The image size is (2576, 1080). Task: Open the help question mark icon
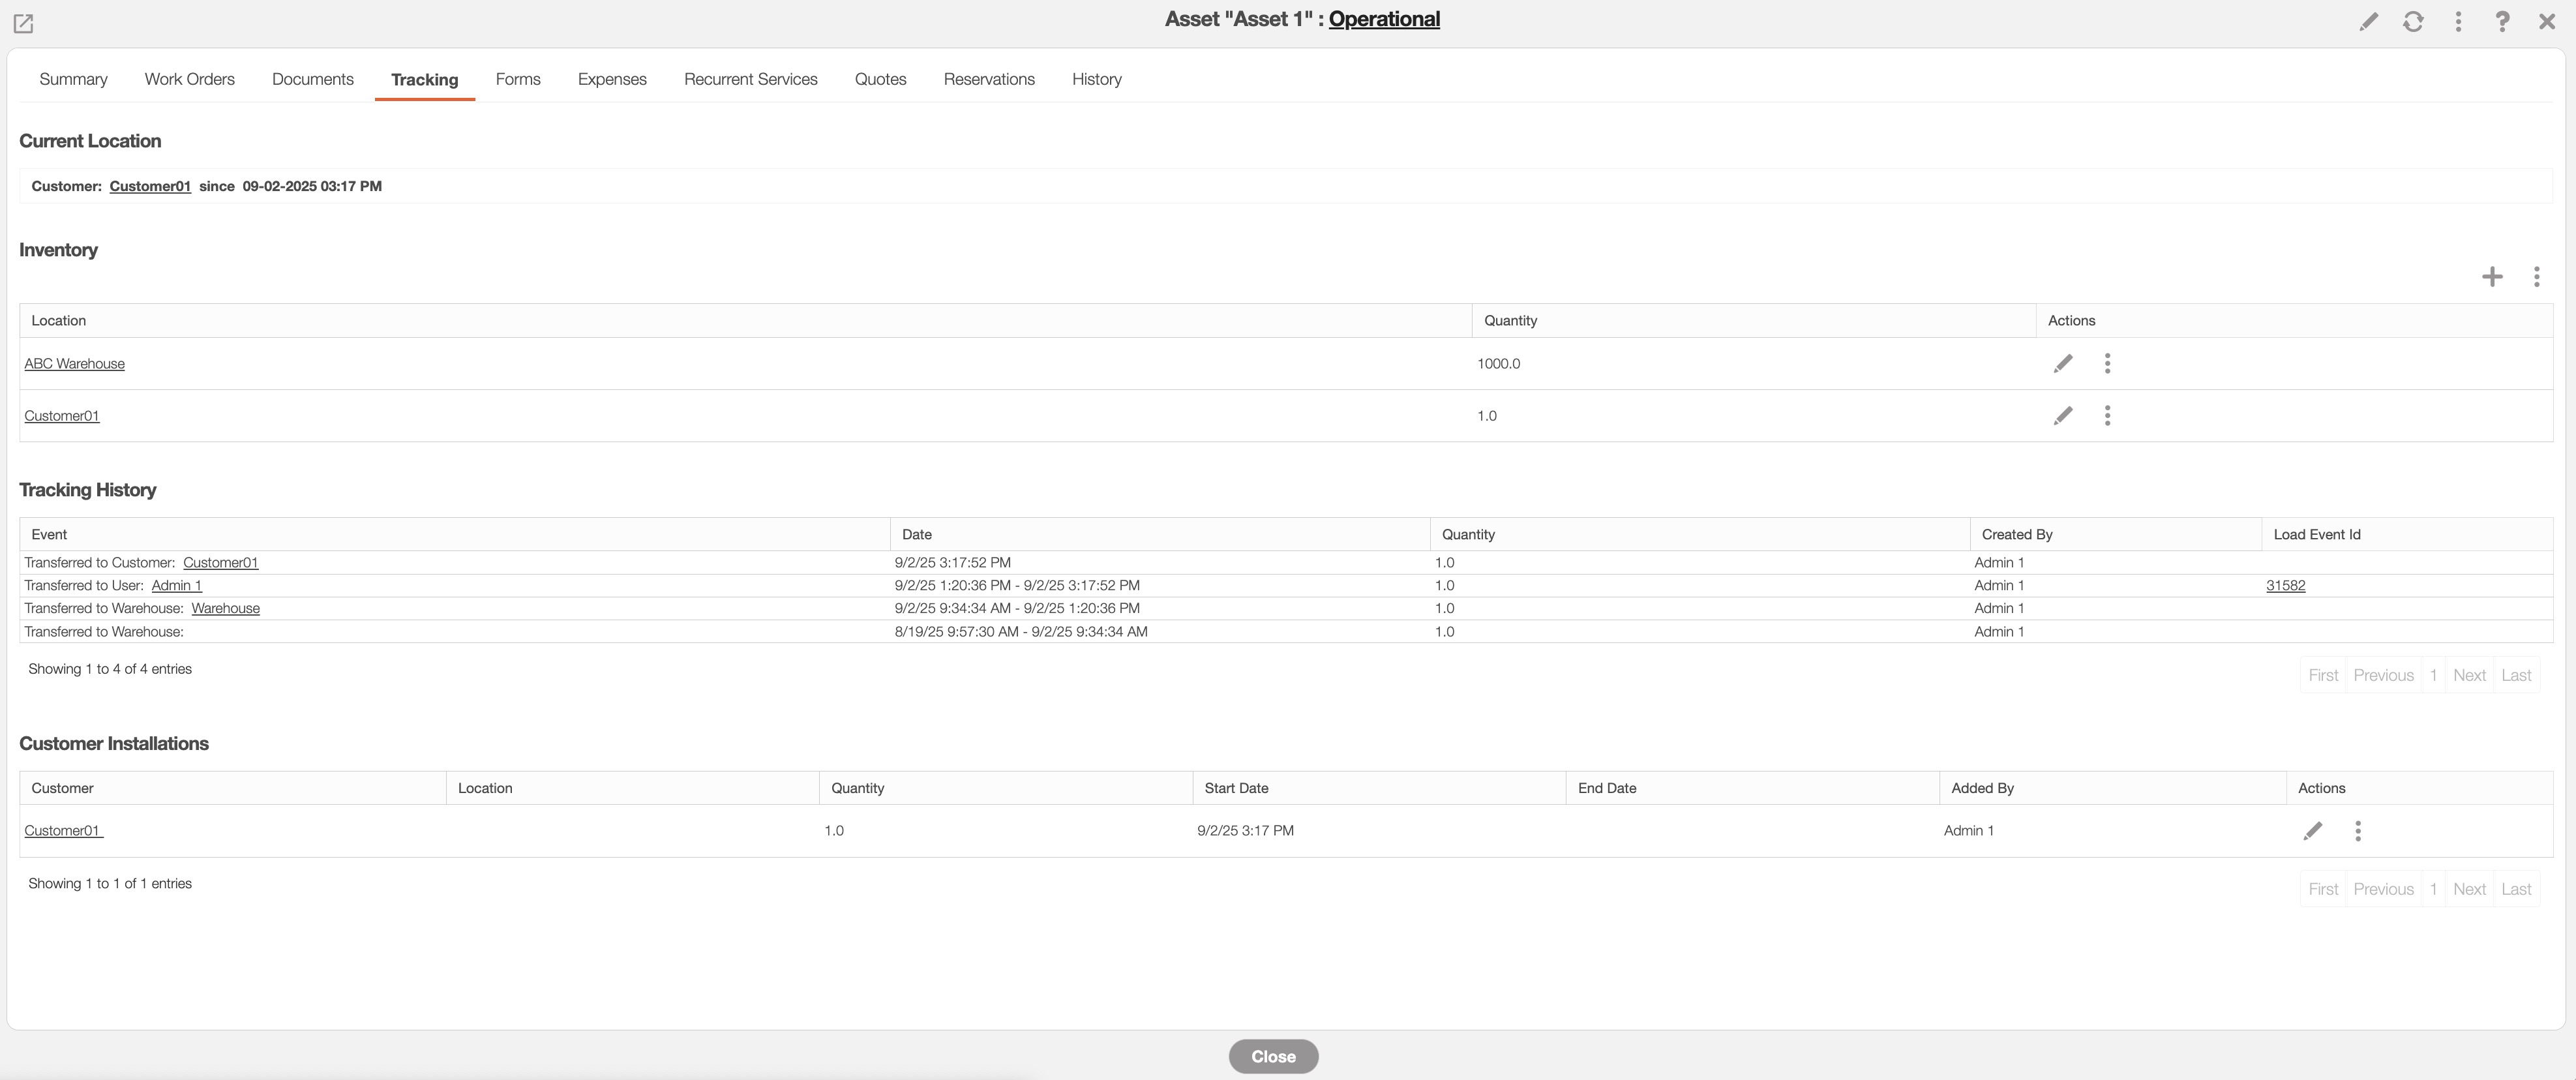pyautogui.click(x=2502, y=21)
